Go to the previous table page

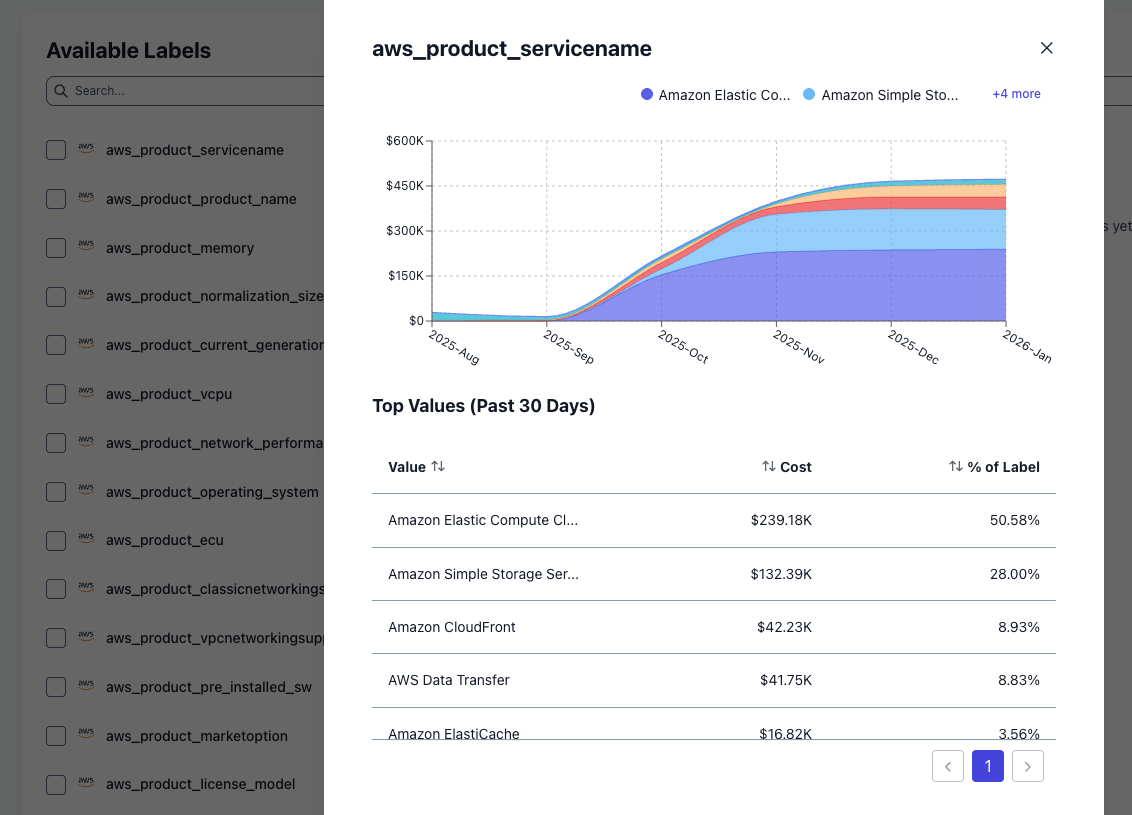tap(947, 766)
